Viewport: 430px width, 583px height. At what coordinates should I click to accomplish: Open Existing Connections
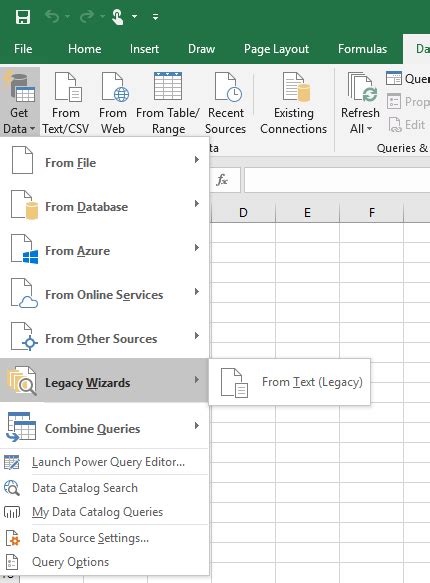[x=294, y=103]
